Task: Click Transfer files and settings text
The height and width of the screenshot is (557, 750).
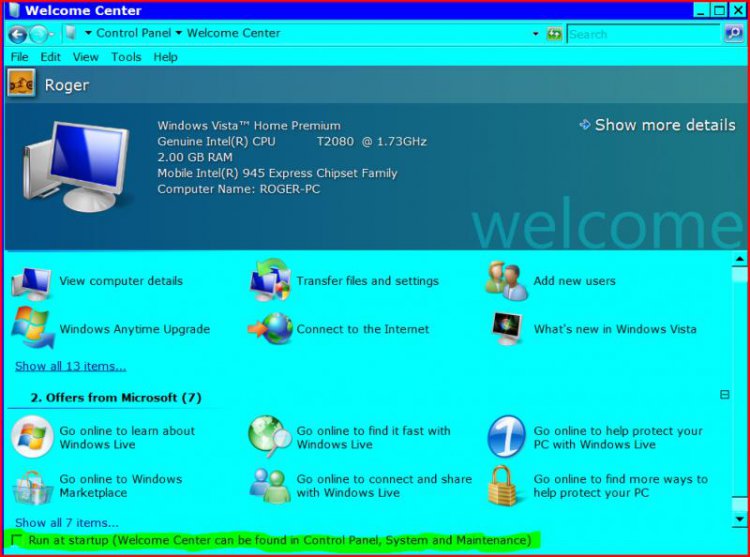Action: click(367, 281)
